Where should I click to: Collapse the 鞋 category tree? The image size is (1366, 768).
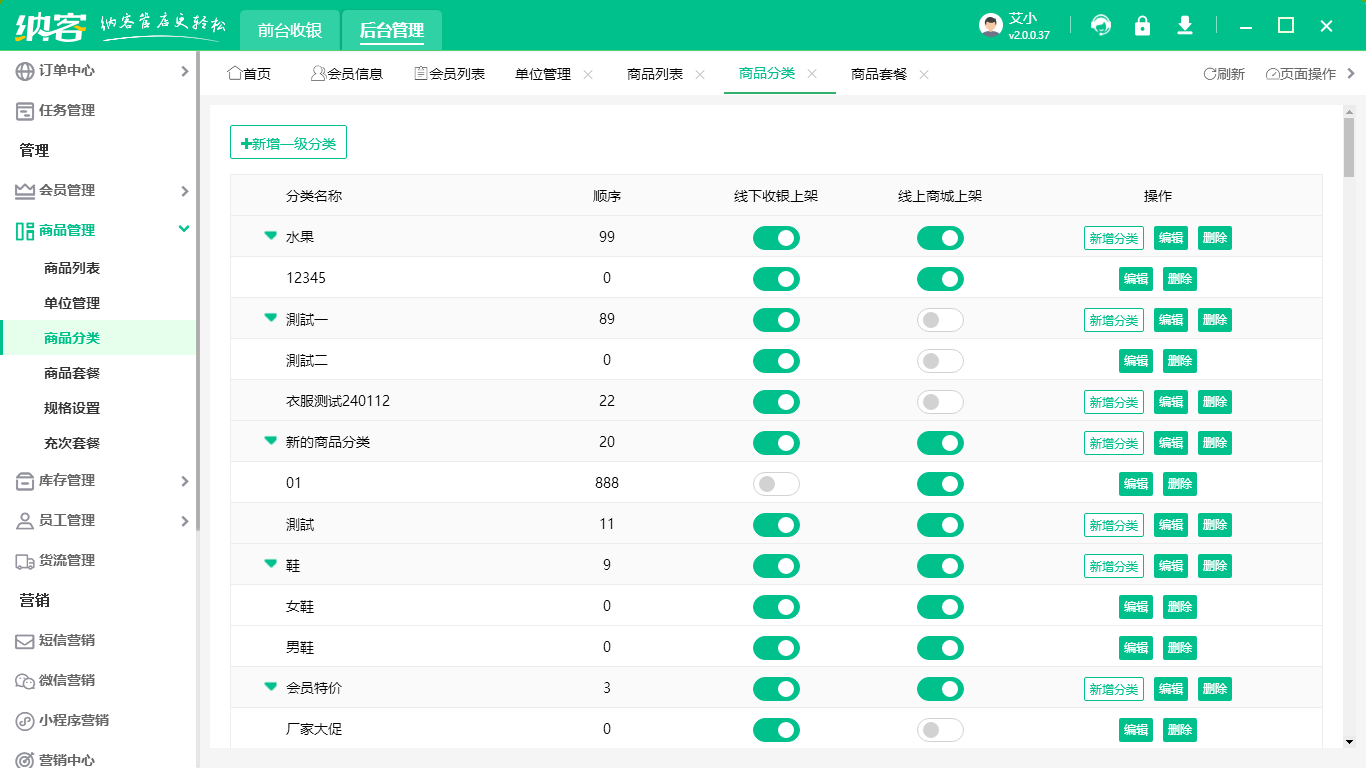(x=269, y=565)
